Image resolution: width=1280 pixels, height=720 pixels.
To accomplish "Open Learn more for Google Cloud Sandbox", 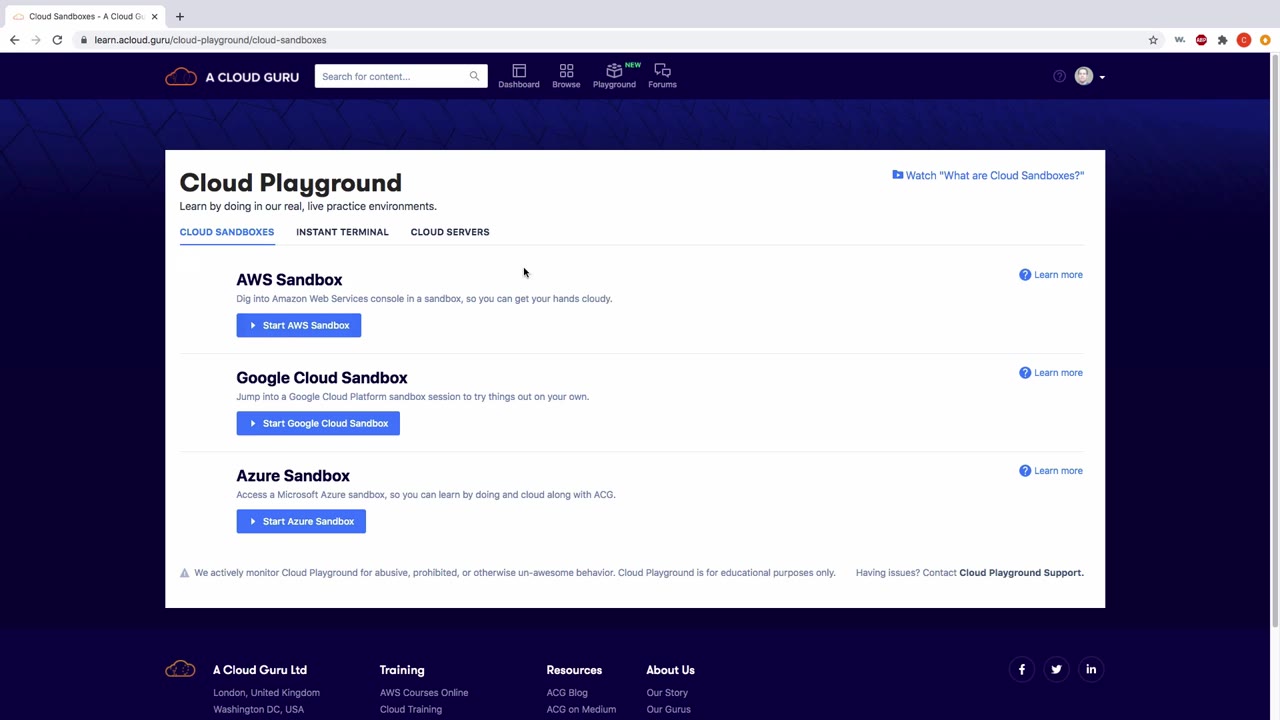I will coord(1051,373).
